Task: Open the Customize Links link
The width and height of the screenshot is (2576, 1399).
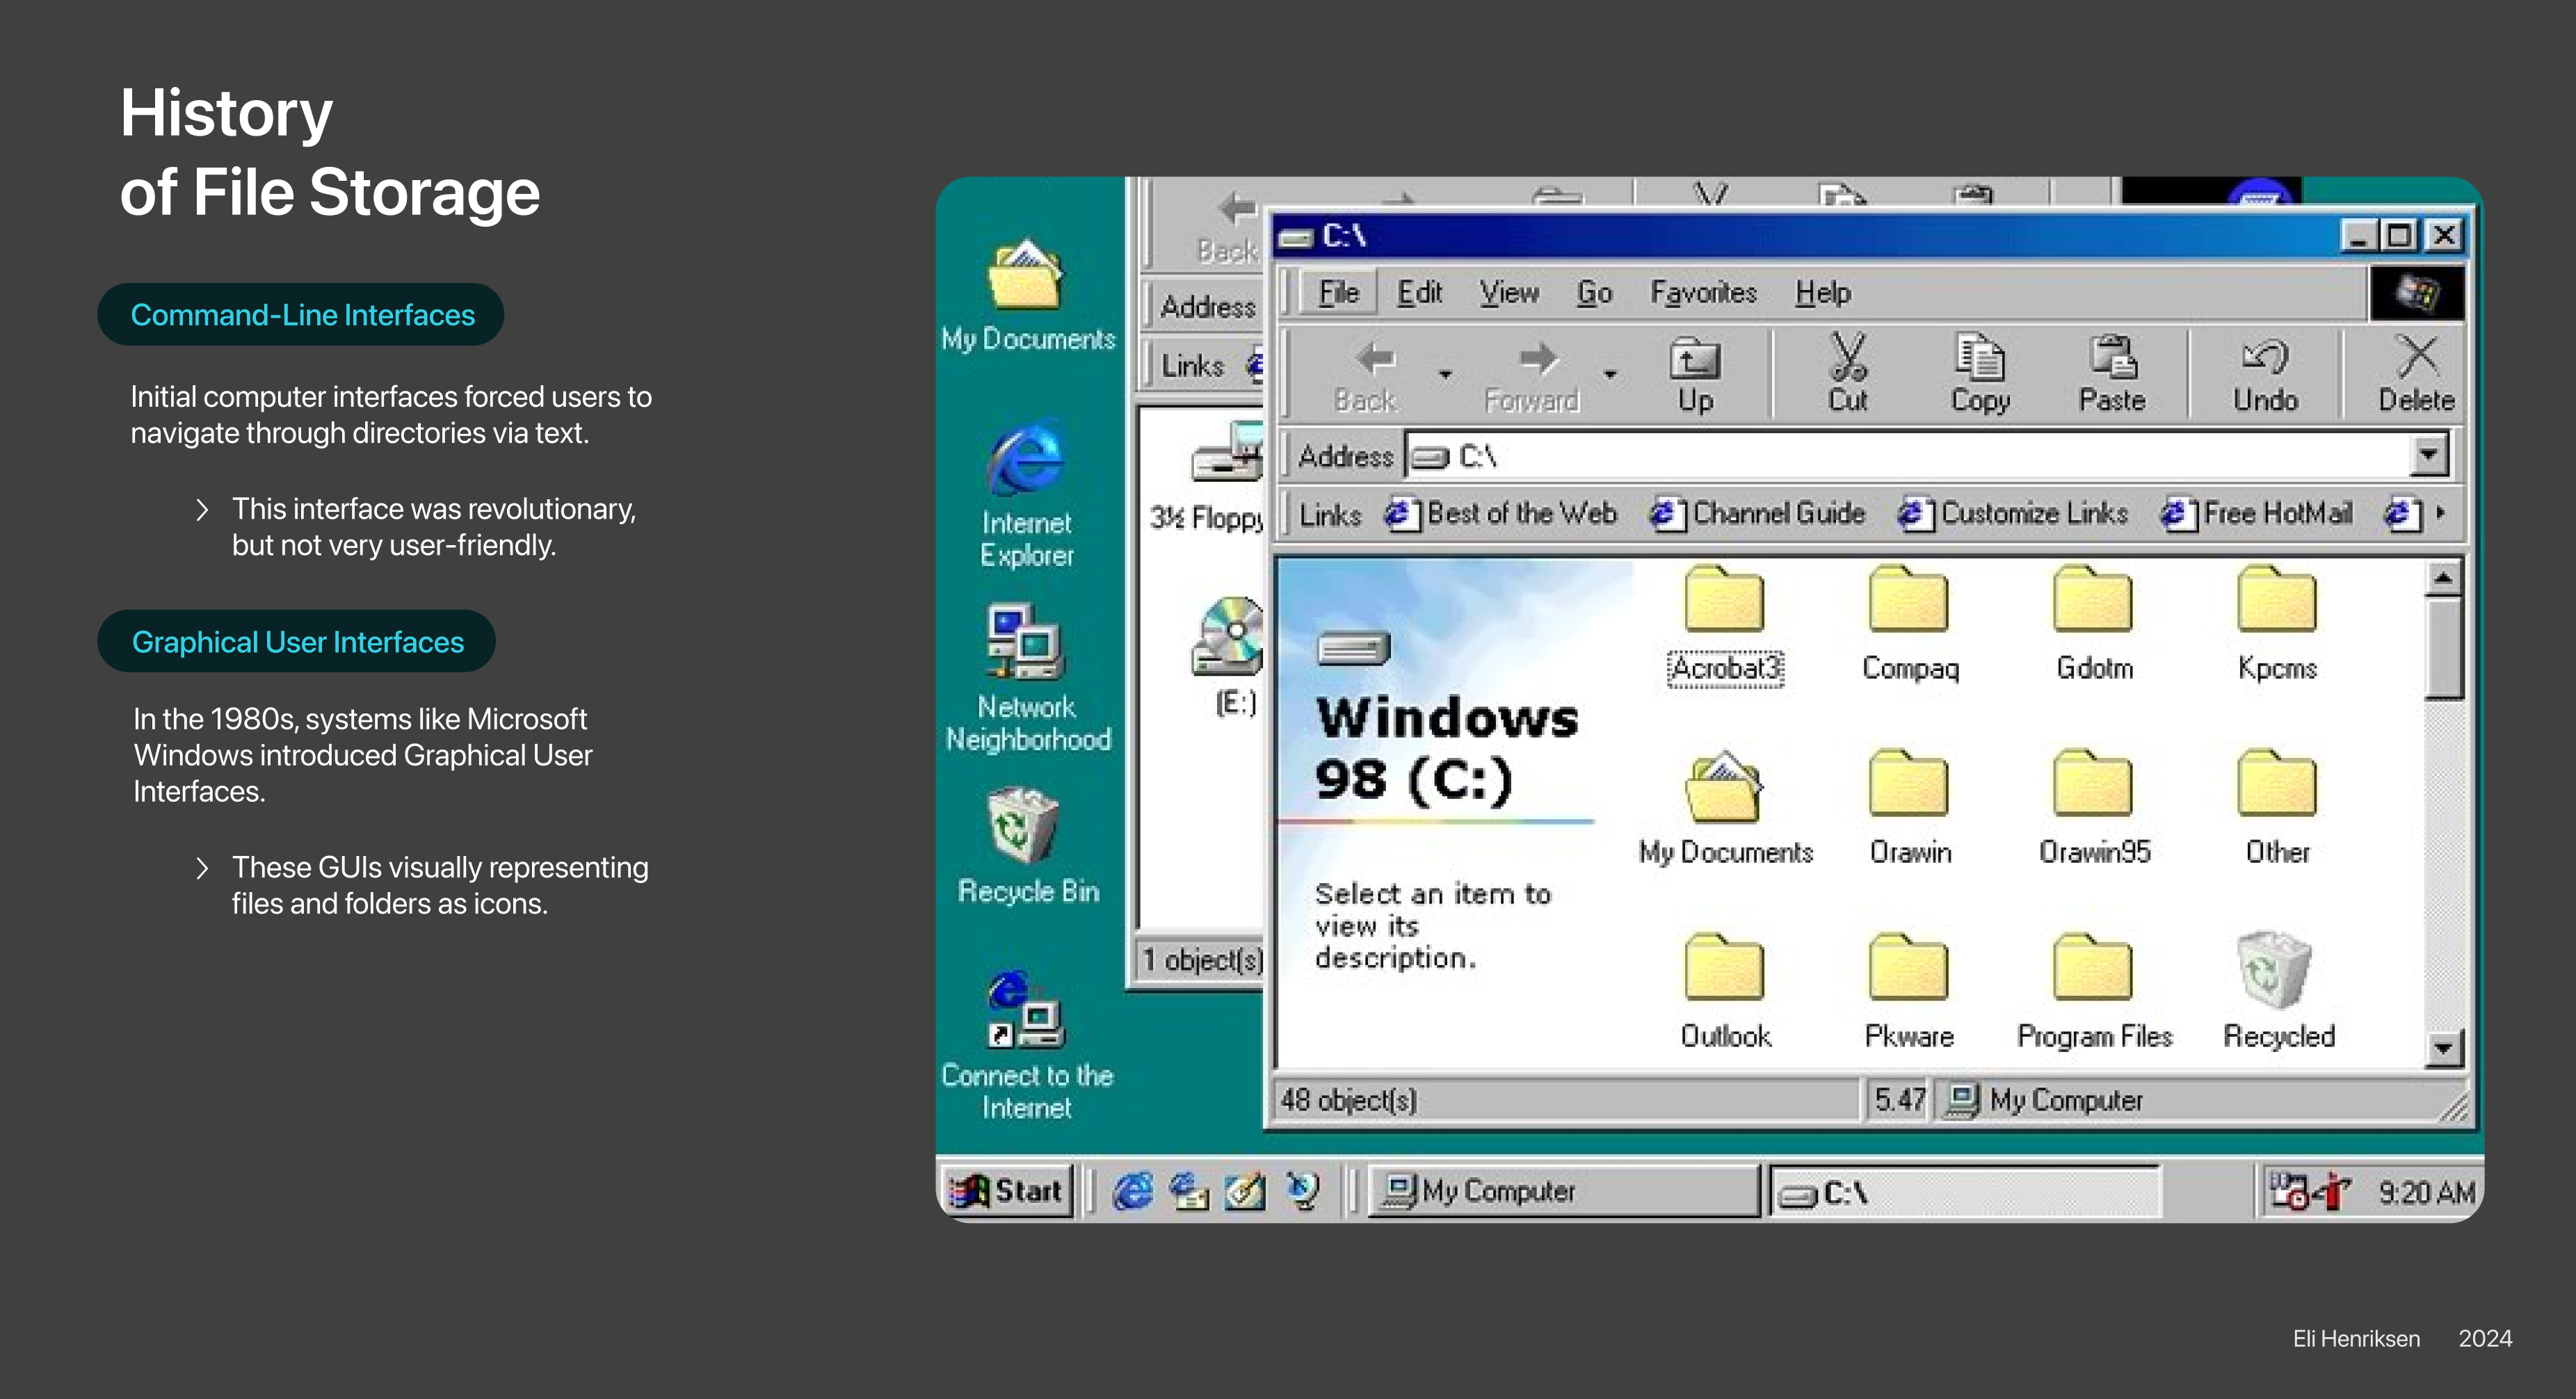Action: tap(2013, 513)
